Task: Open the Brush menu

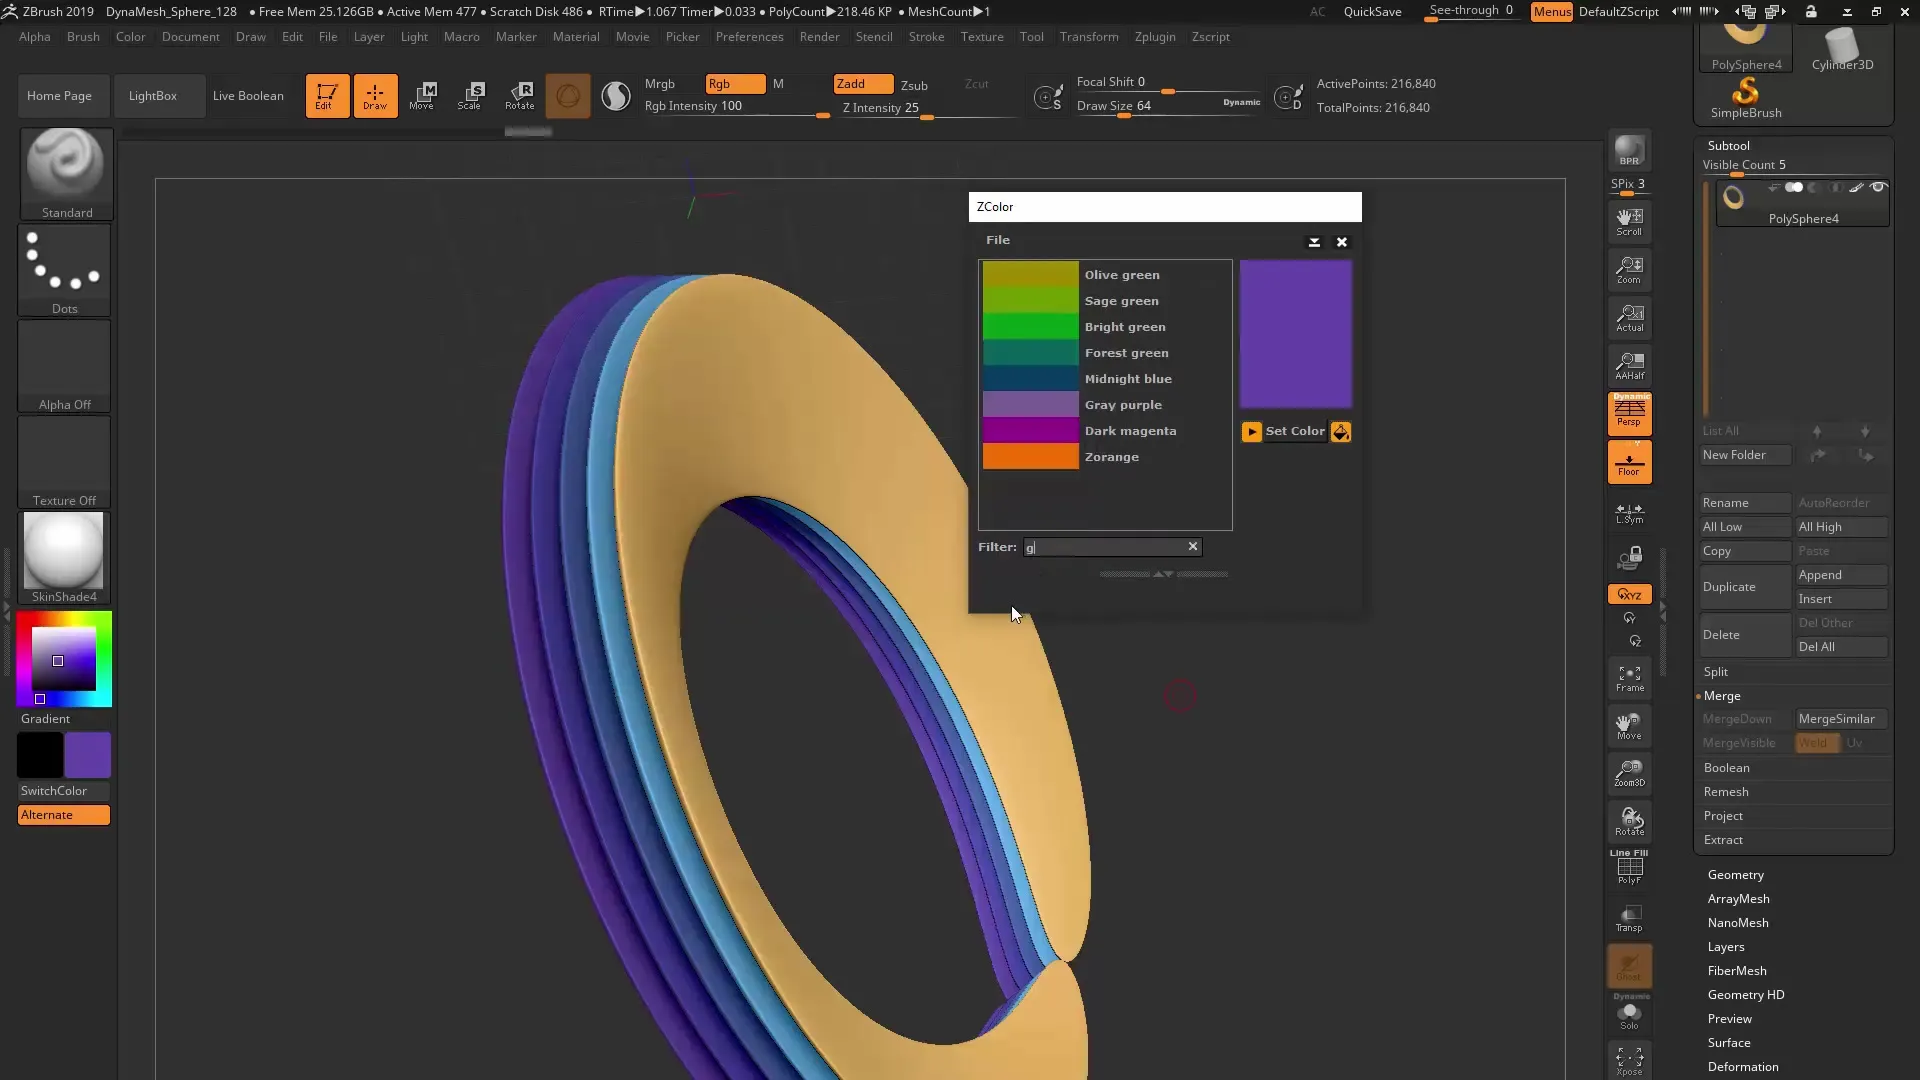Action: [x=83, y=37]
